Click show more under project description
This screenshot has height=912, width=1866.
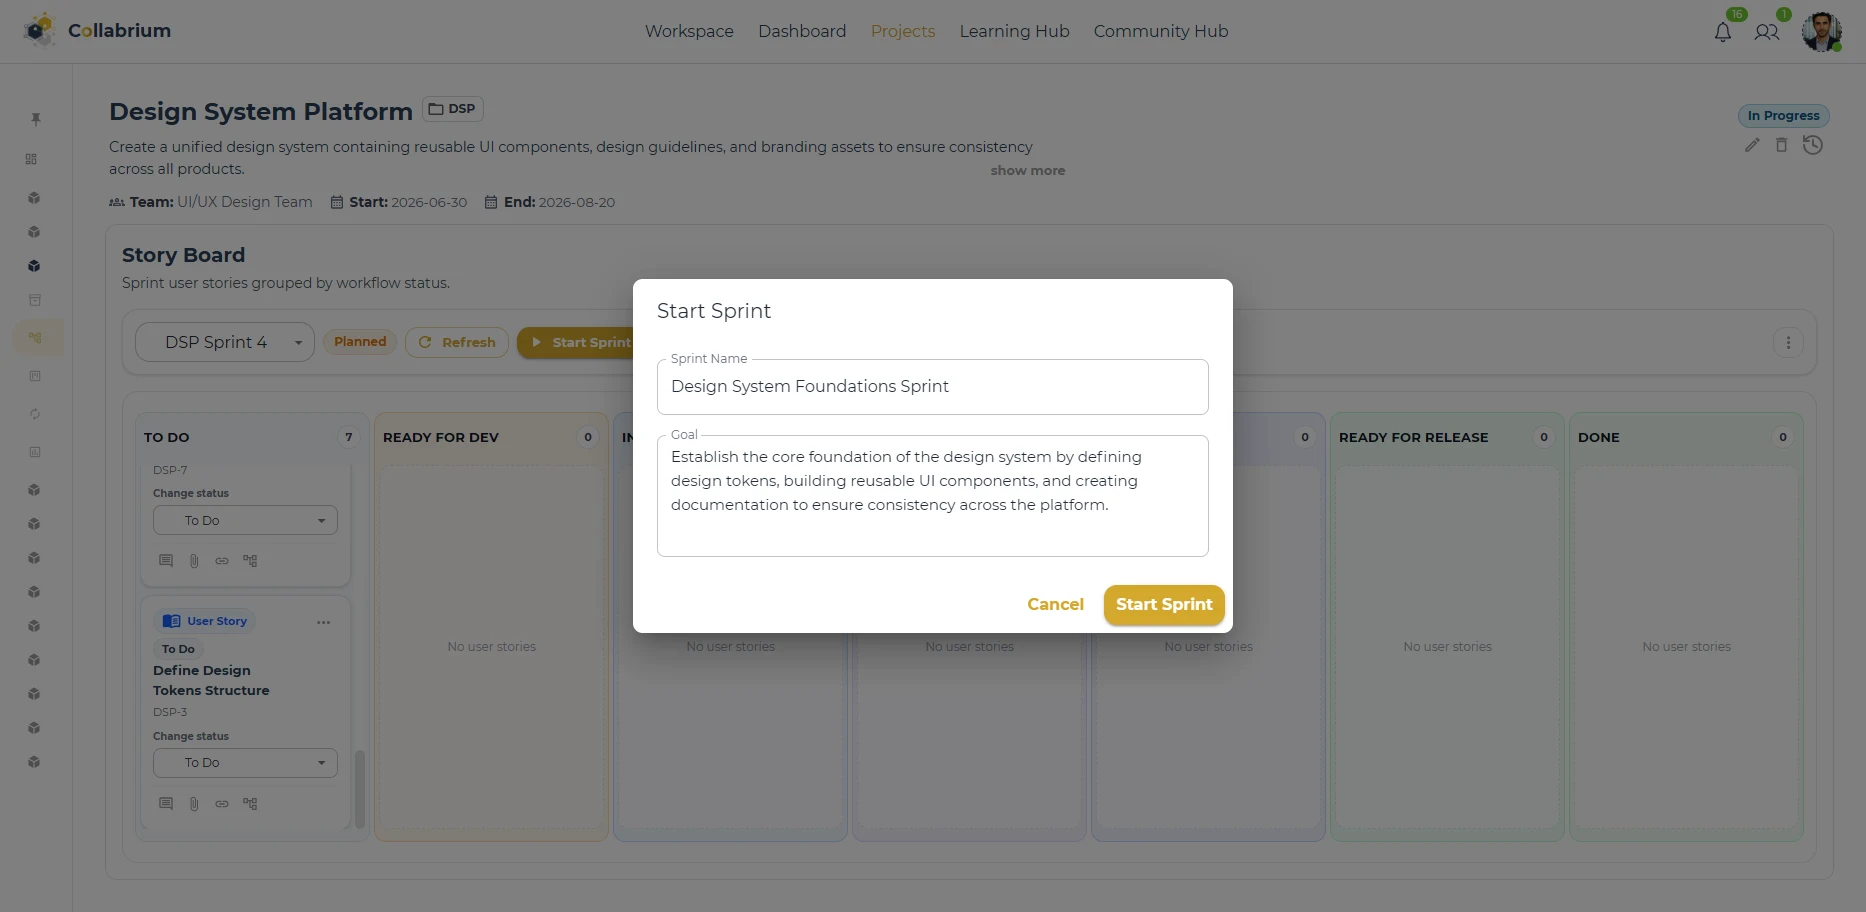pos(1027,171)
